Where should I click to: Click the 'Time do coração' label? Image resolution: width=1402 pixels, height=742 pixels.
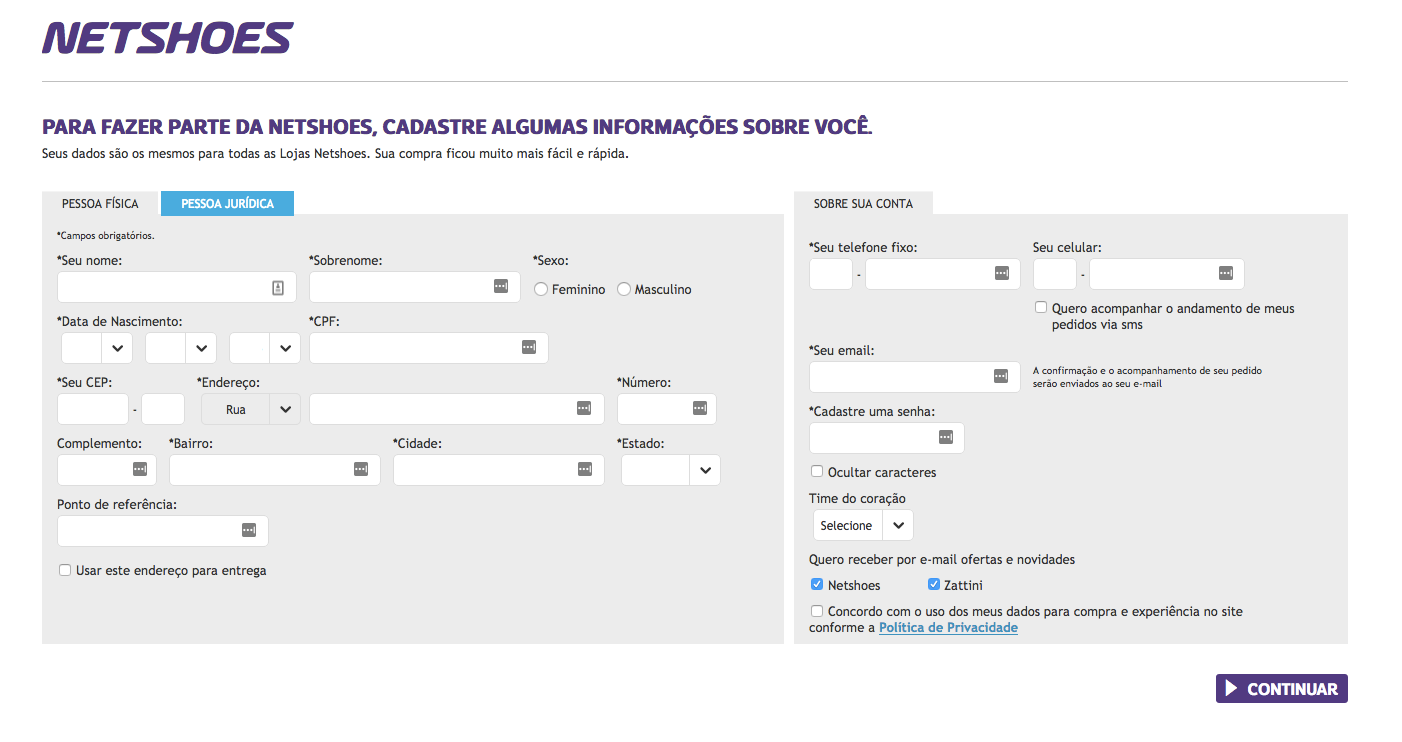point(858,498)
